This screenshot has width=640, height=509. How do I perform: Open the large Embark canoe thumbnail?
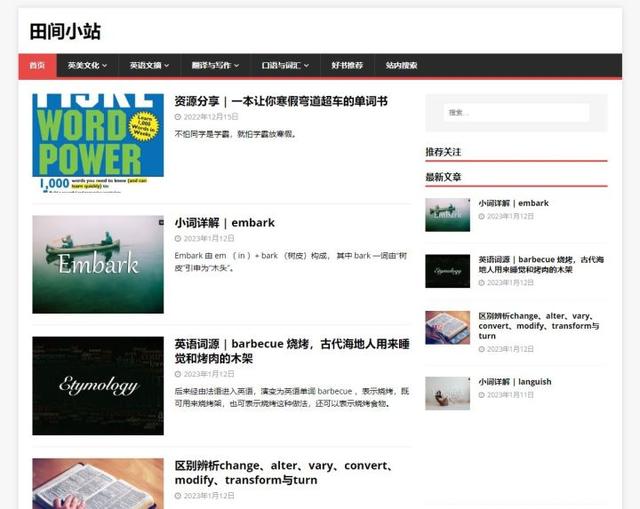point(98,265)
